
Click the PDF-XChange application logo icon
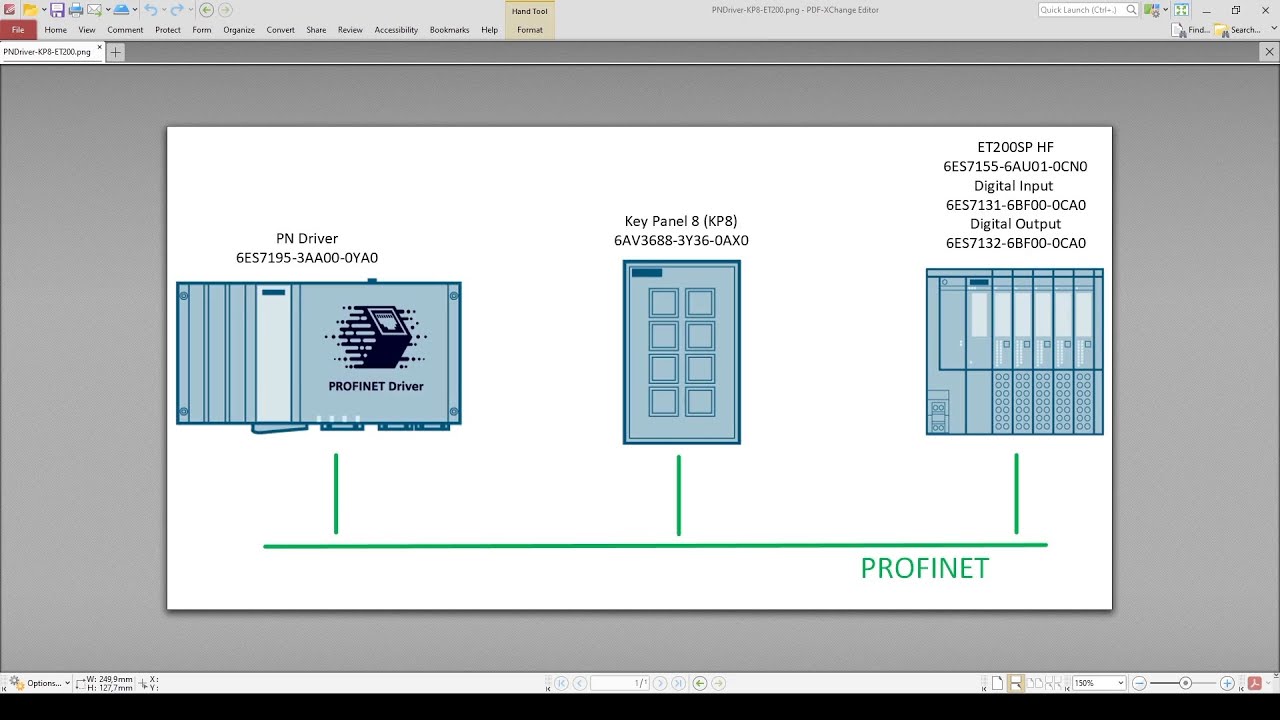(9, 10)
